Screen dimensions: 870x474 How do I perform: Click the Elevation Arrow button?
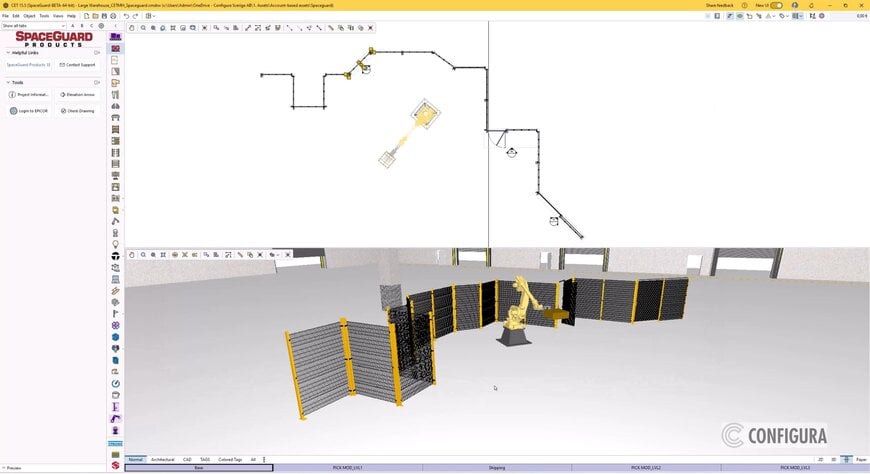78,95
